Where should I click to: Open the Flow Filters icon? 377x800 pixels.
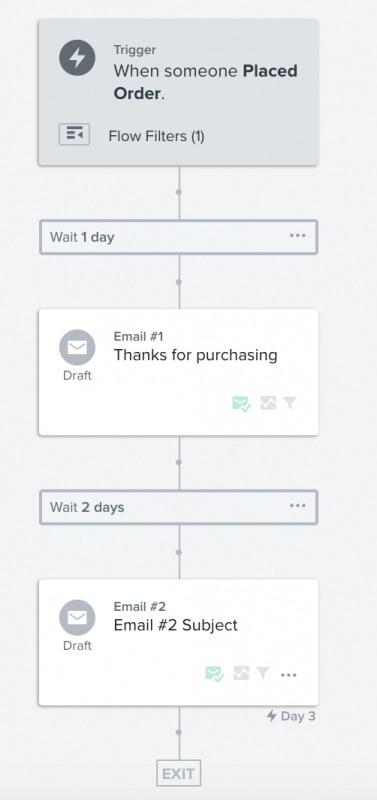point(74,135)
